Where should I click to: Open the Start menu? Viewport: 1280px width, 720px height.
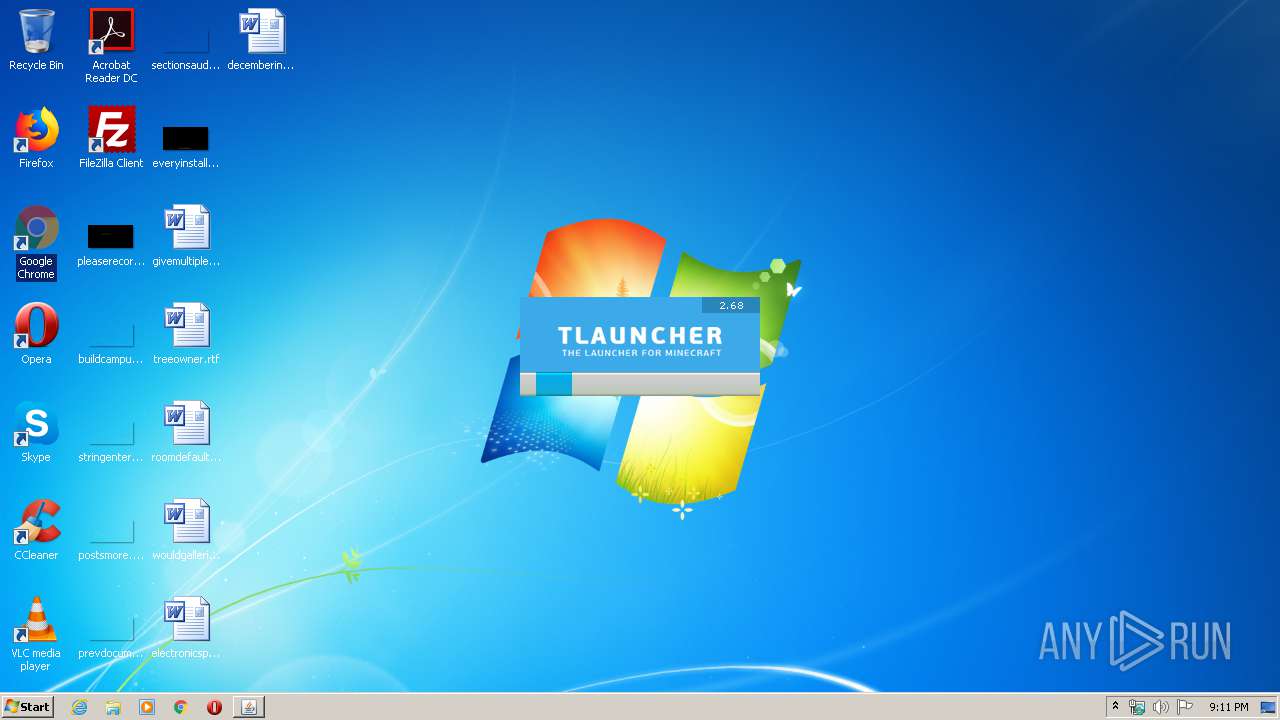tap(27, 707)
